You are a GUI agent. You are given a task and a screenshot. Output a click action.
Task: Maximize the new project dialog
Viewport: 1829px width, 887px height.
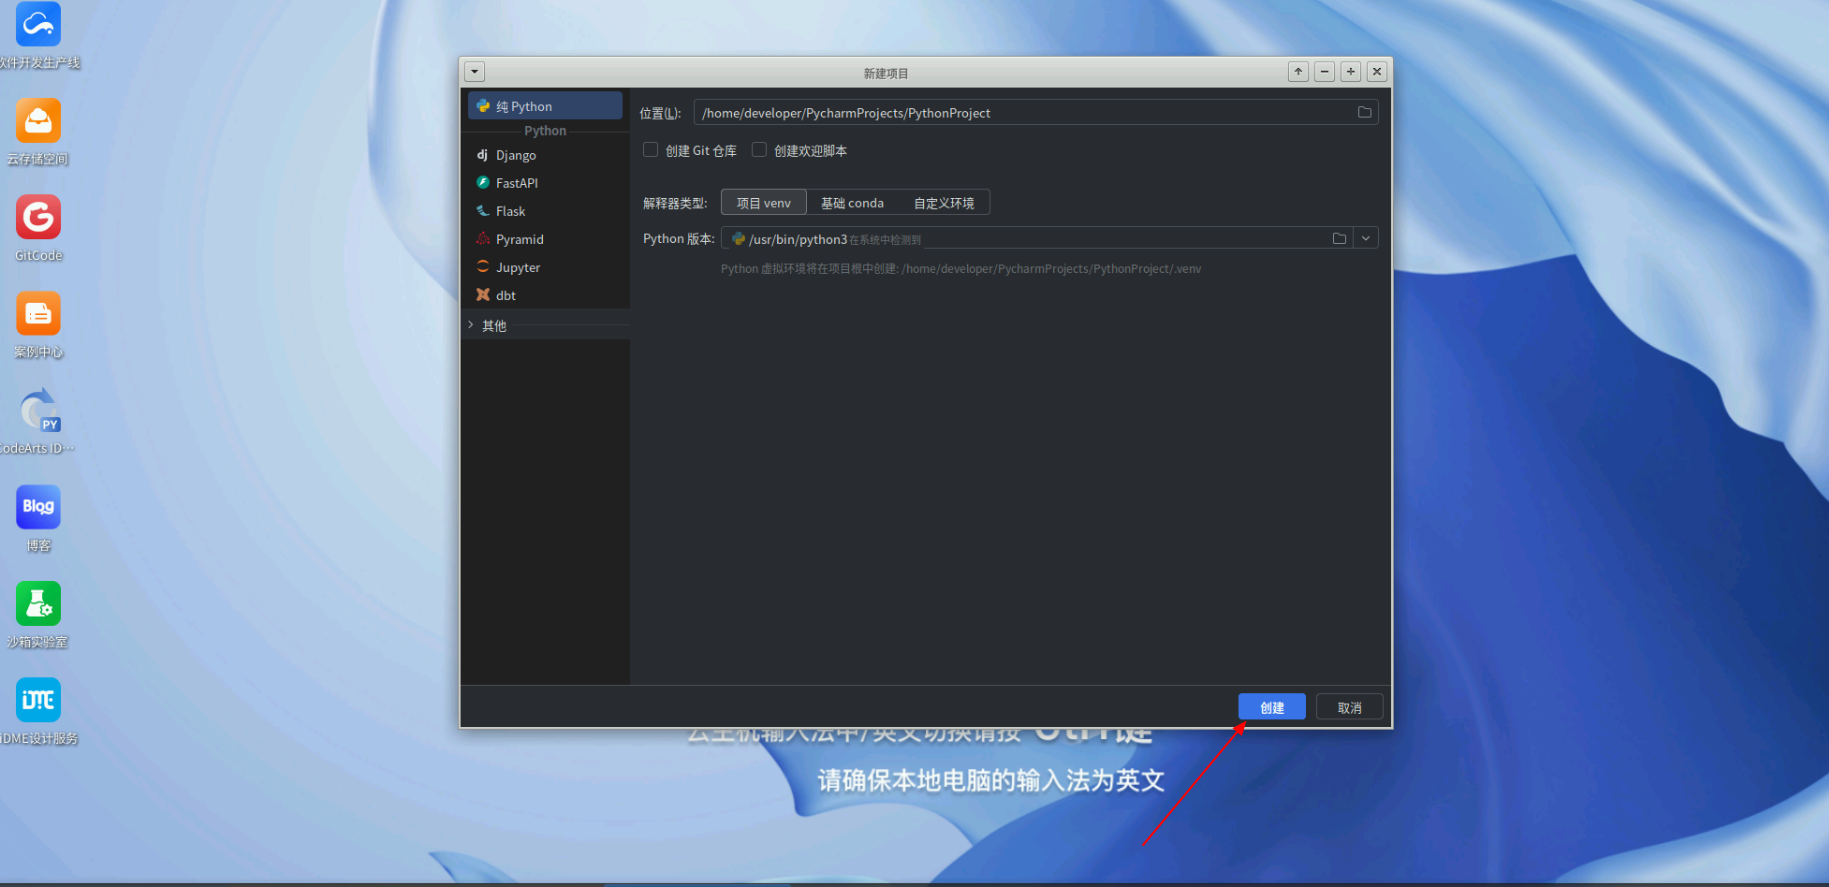(x=1351, y=72)
